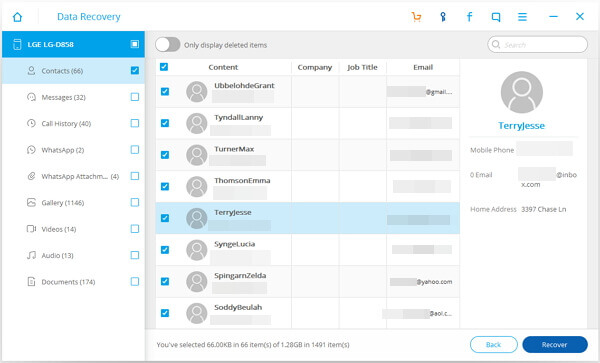Viewport: 600px width, 363px height.
Task: Click the WhatsApp icon in sidebar
Action: click(x=31, y=150)
